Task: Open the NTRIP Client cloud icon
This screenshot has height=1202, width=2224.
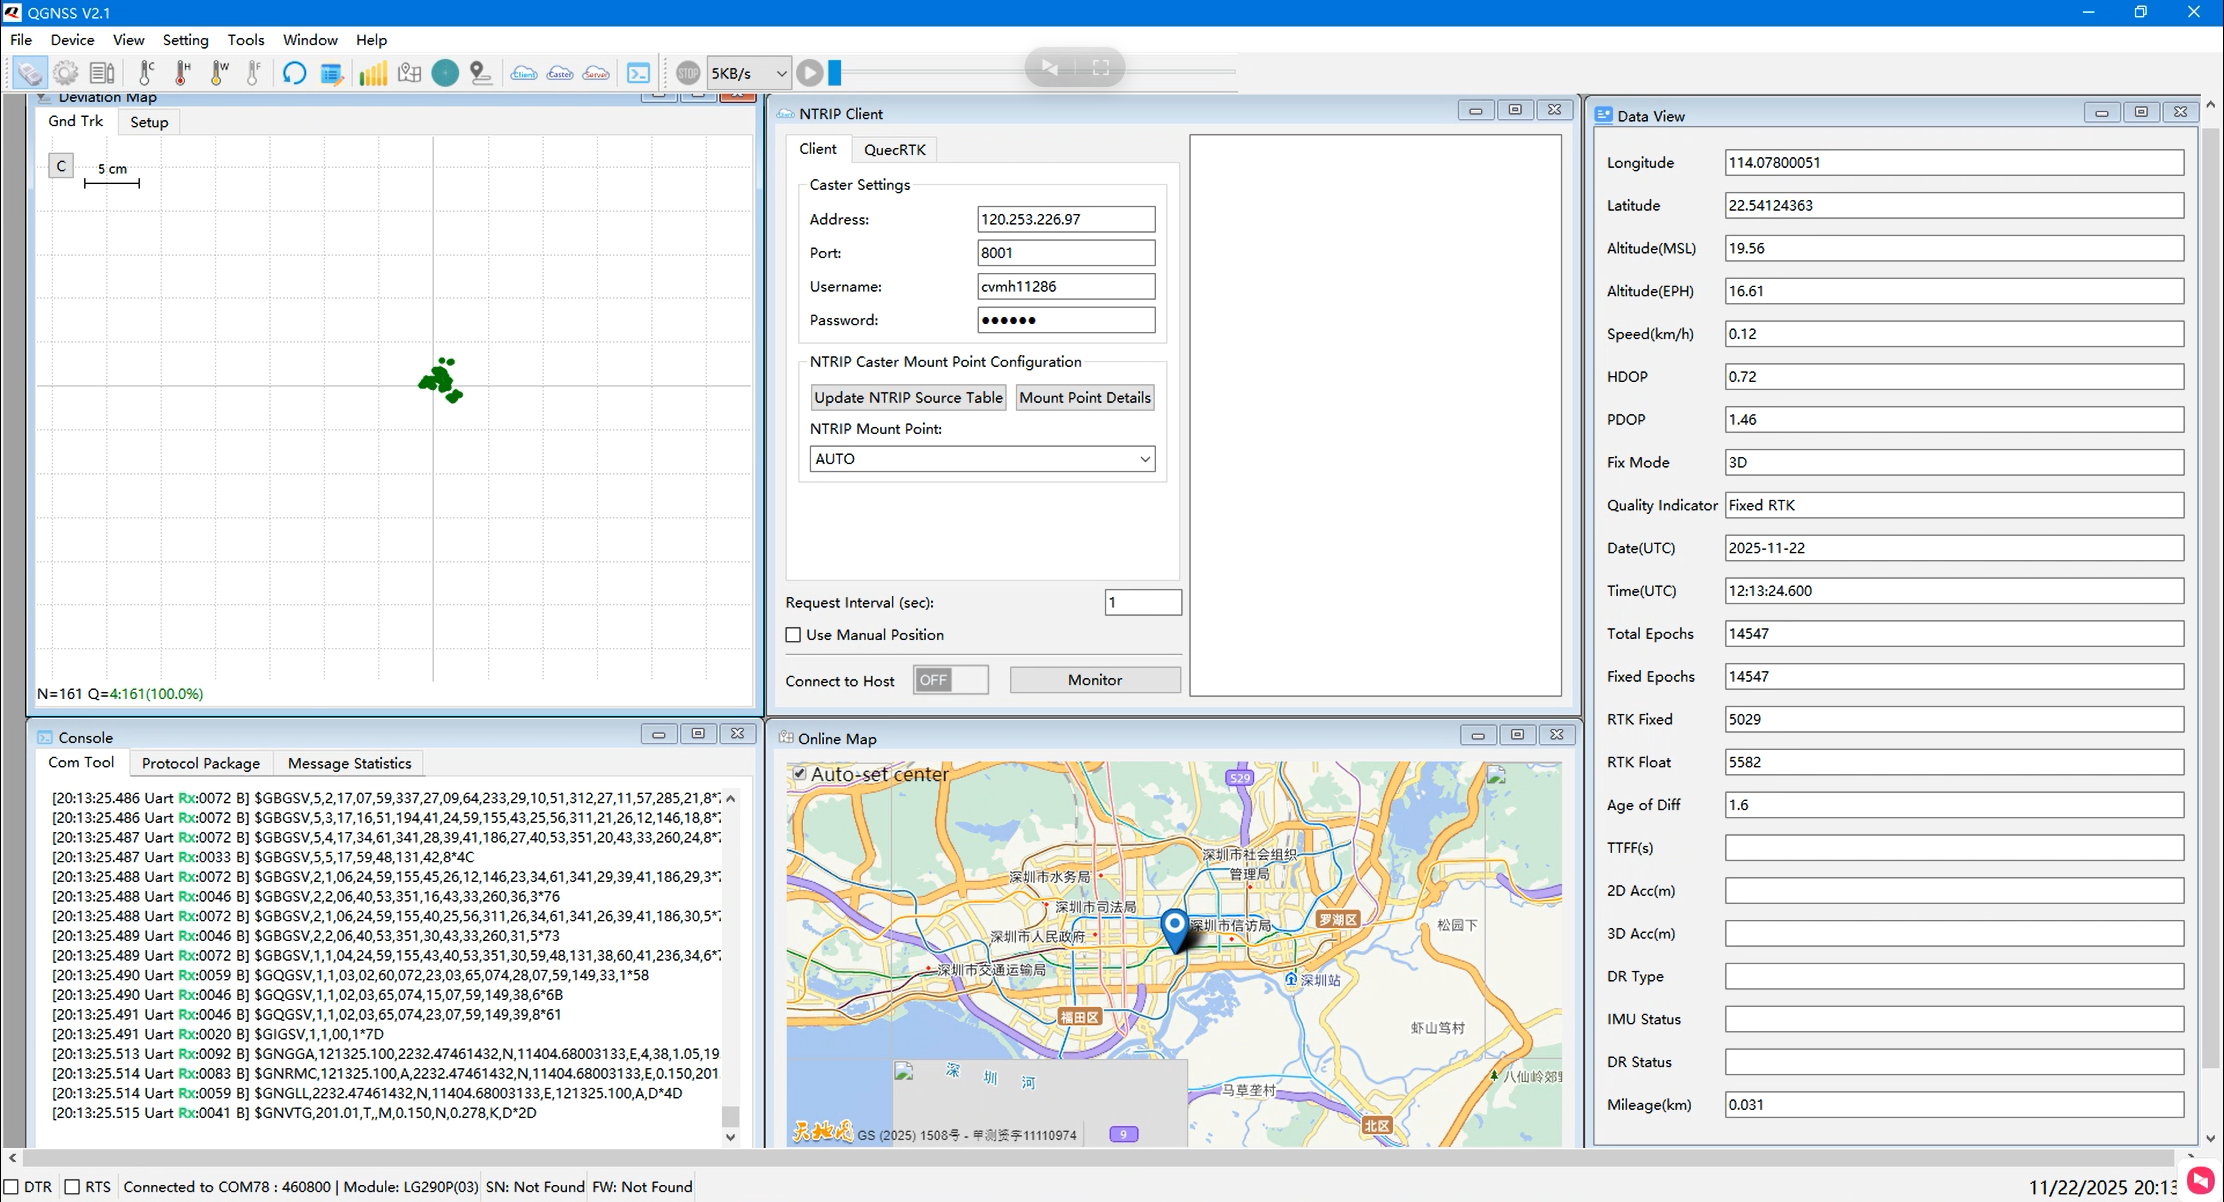Action: coord(523,73)
